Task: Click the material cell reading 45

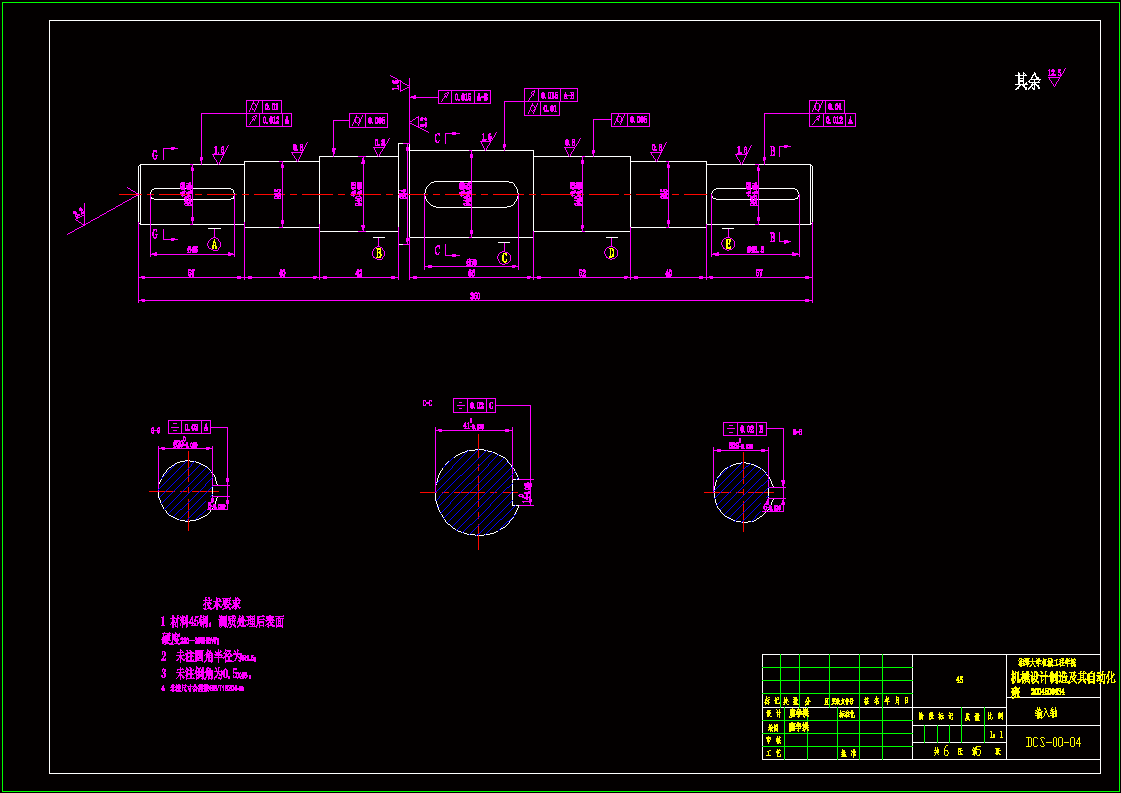Action: tap(959, 680)
